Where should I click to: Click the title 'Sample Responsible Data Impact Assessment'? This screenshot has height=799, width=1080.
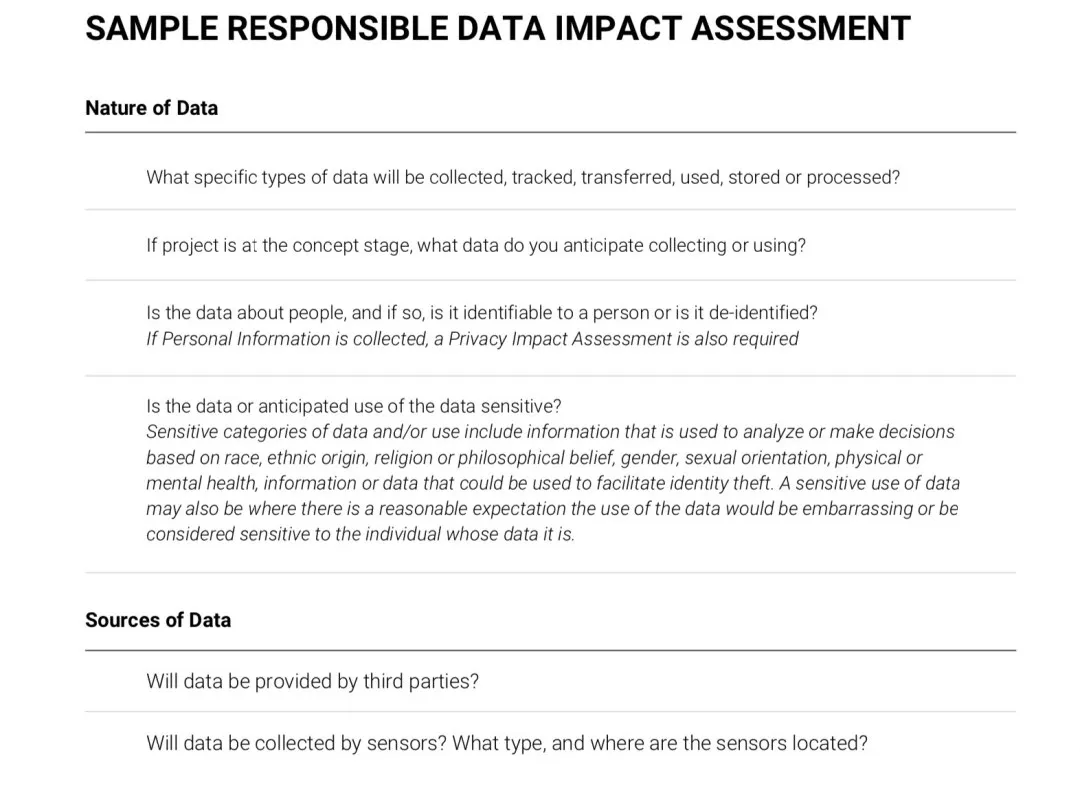497,28
